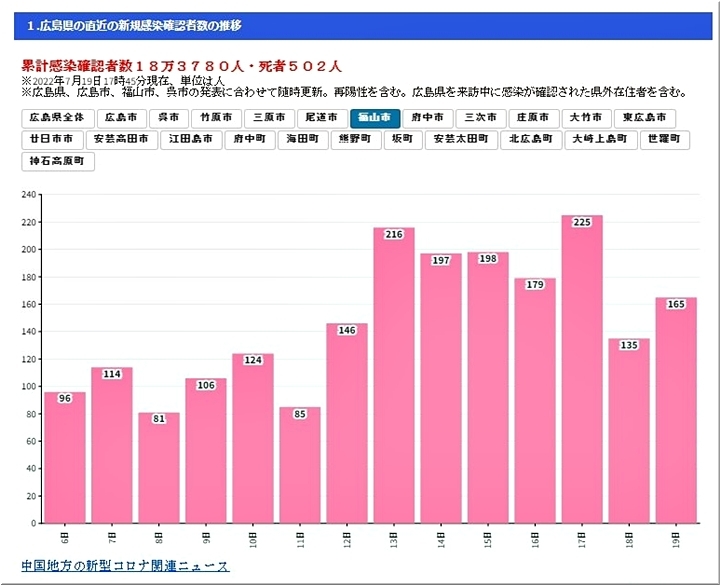Click the 17日 bar showing 225
720x585 pixels.
click(x=582, y=370)
